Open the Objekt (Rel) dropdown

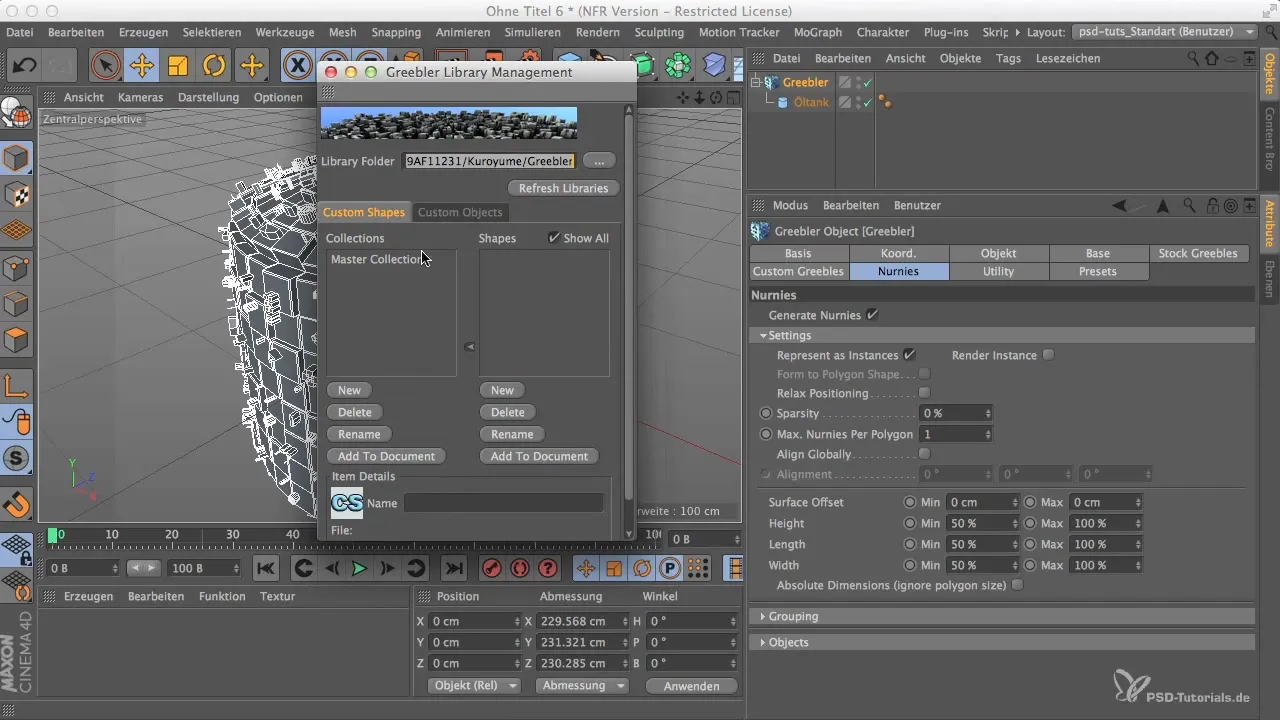[x=474, y=686]
